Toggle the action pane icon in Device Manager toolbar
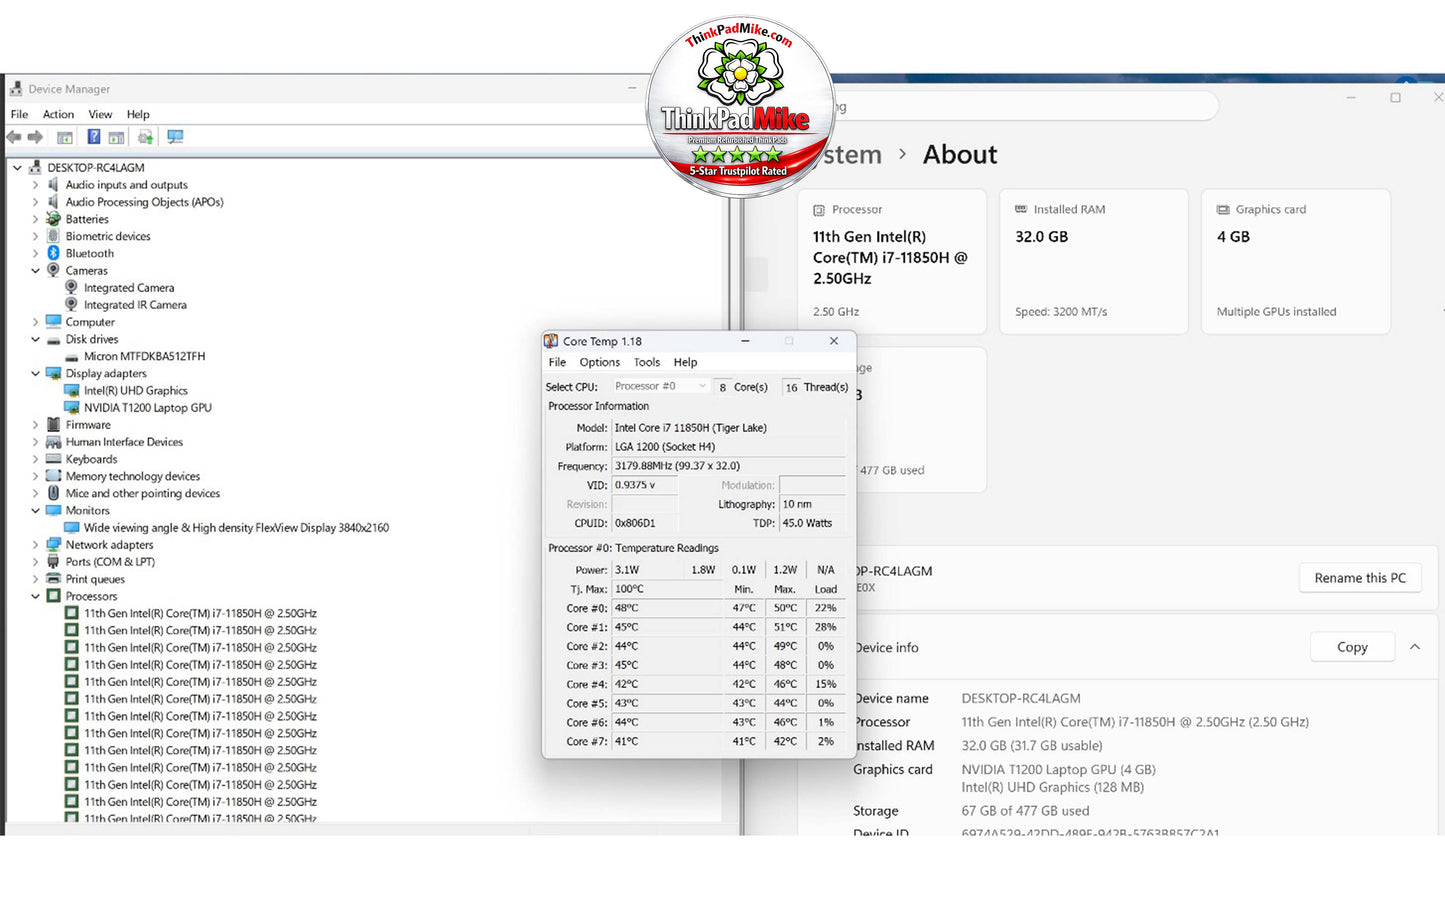This screenshot has width=1445, height=908. (x=116, y=137)
